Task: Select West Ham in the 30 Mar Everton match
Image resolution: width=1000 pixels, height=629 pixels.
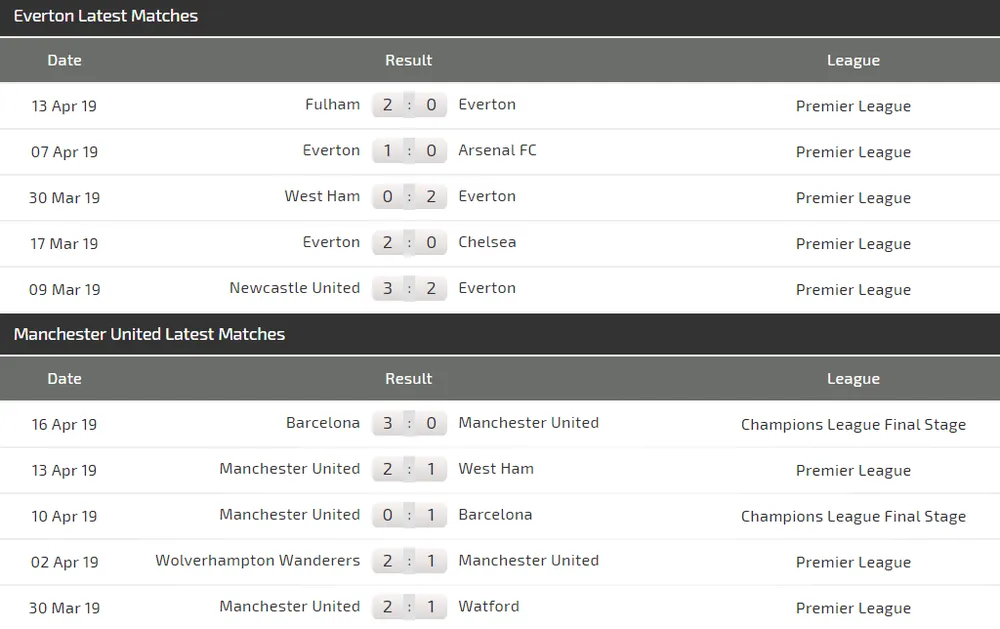Action: [322, 196]
